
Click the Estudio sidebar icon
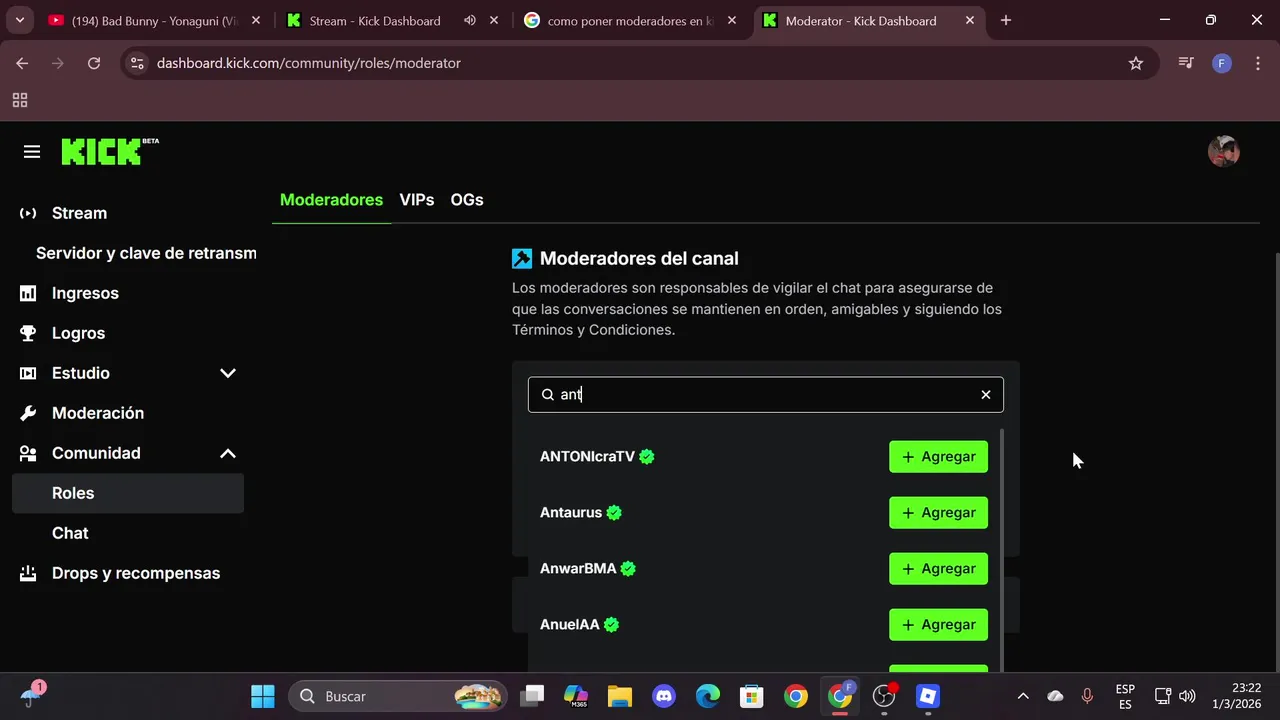(x=28, y=373)
